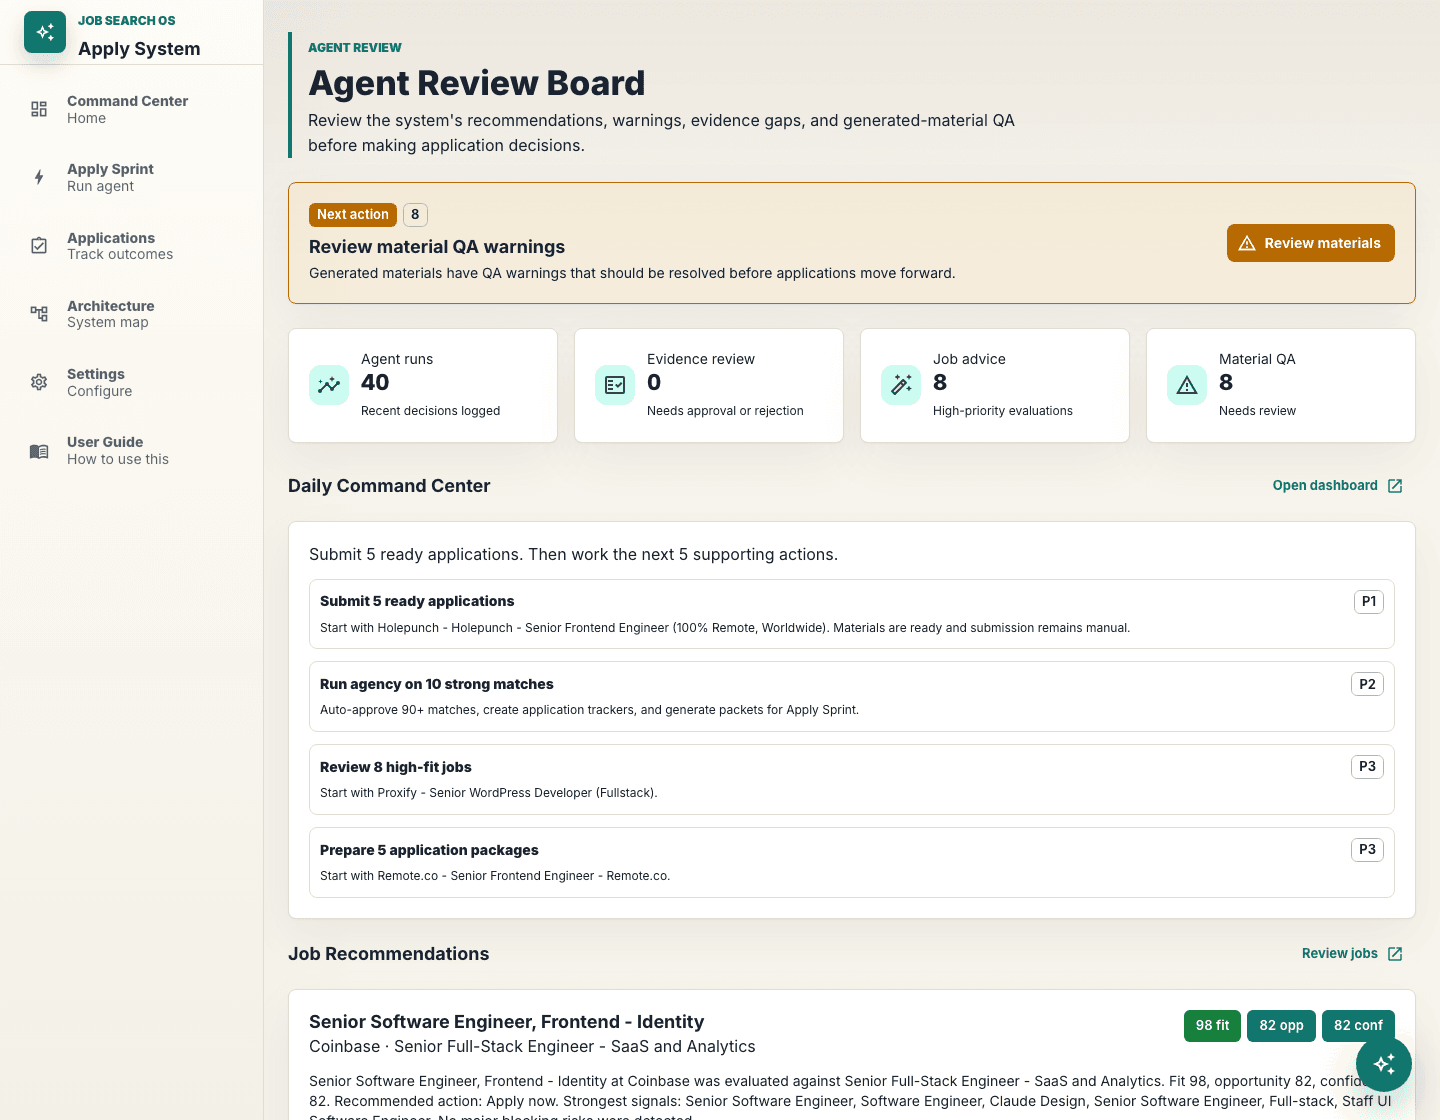Select the Apply Sprint lightning bolt icon
Image resolution: width=1440 pixels, height=1120 pixels.
click(39, 177)
